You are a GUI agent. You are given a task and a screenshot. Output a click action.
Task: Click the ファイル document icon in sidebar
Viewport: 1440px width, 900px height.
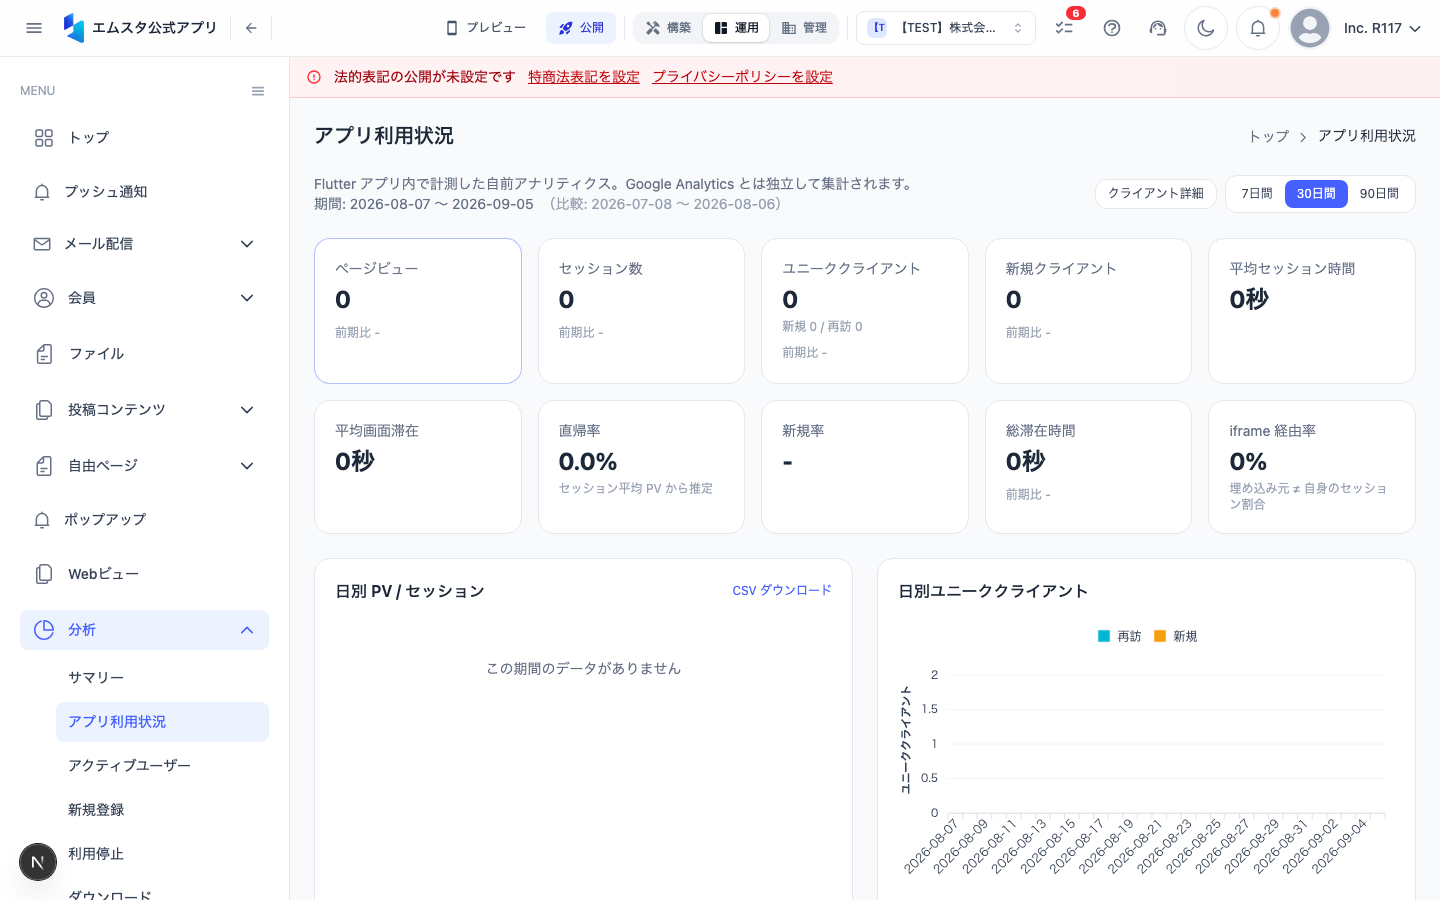pyautogui.click(x=44, y=354)
